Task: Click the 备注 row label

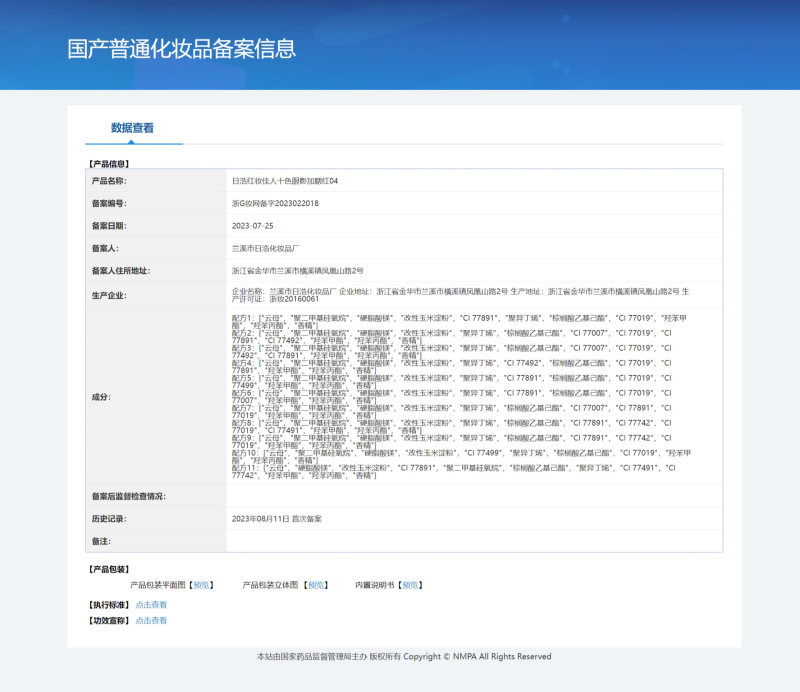Action: pos(101,541)
